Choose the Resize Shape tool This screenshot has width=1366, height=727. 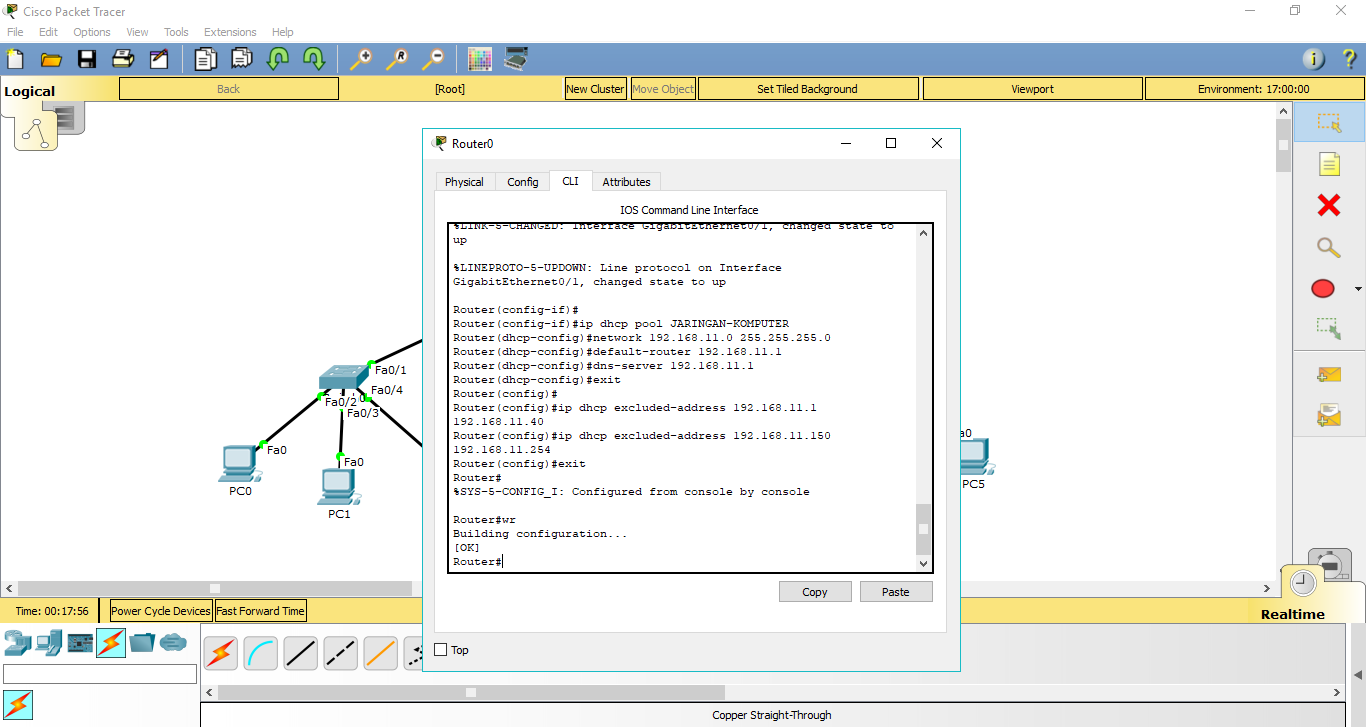(1329, 327)
